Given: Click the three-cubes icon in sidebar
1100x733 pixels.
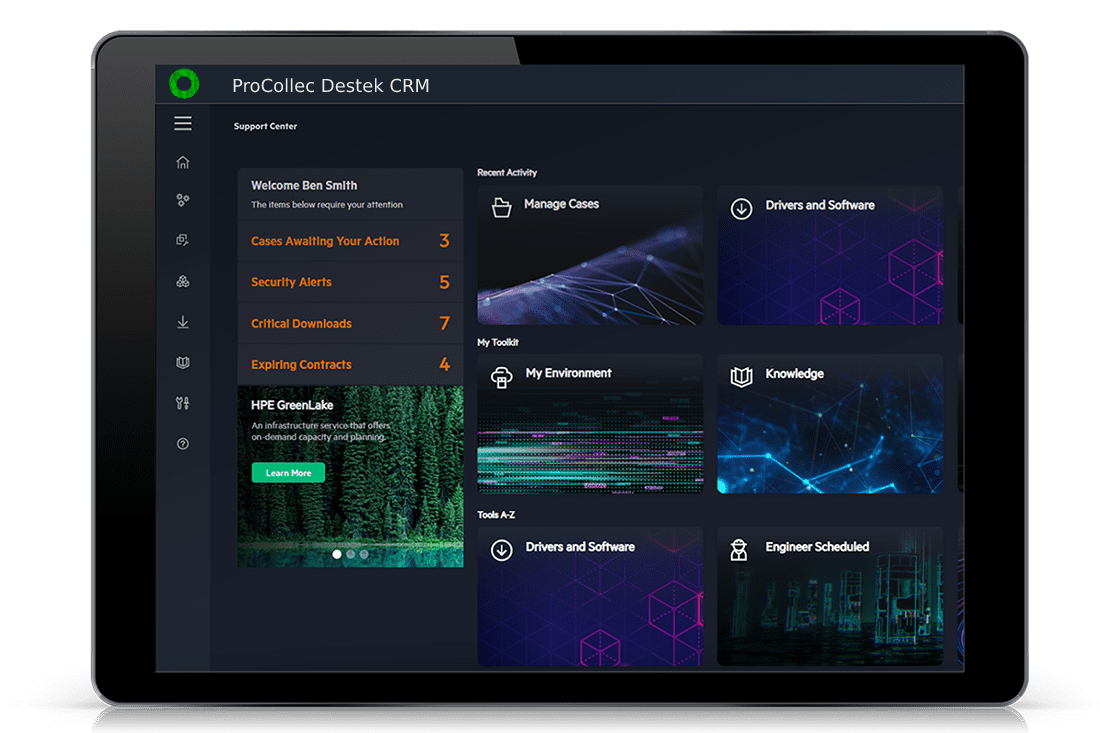Looking at the screenshot, I should click(x=182, y=282).
